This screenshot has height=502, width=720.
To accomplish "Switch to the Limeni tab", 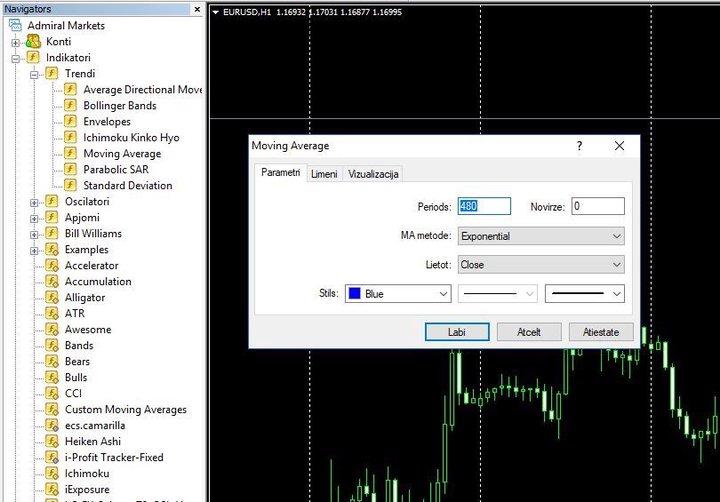I will (x=324, y=174).
